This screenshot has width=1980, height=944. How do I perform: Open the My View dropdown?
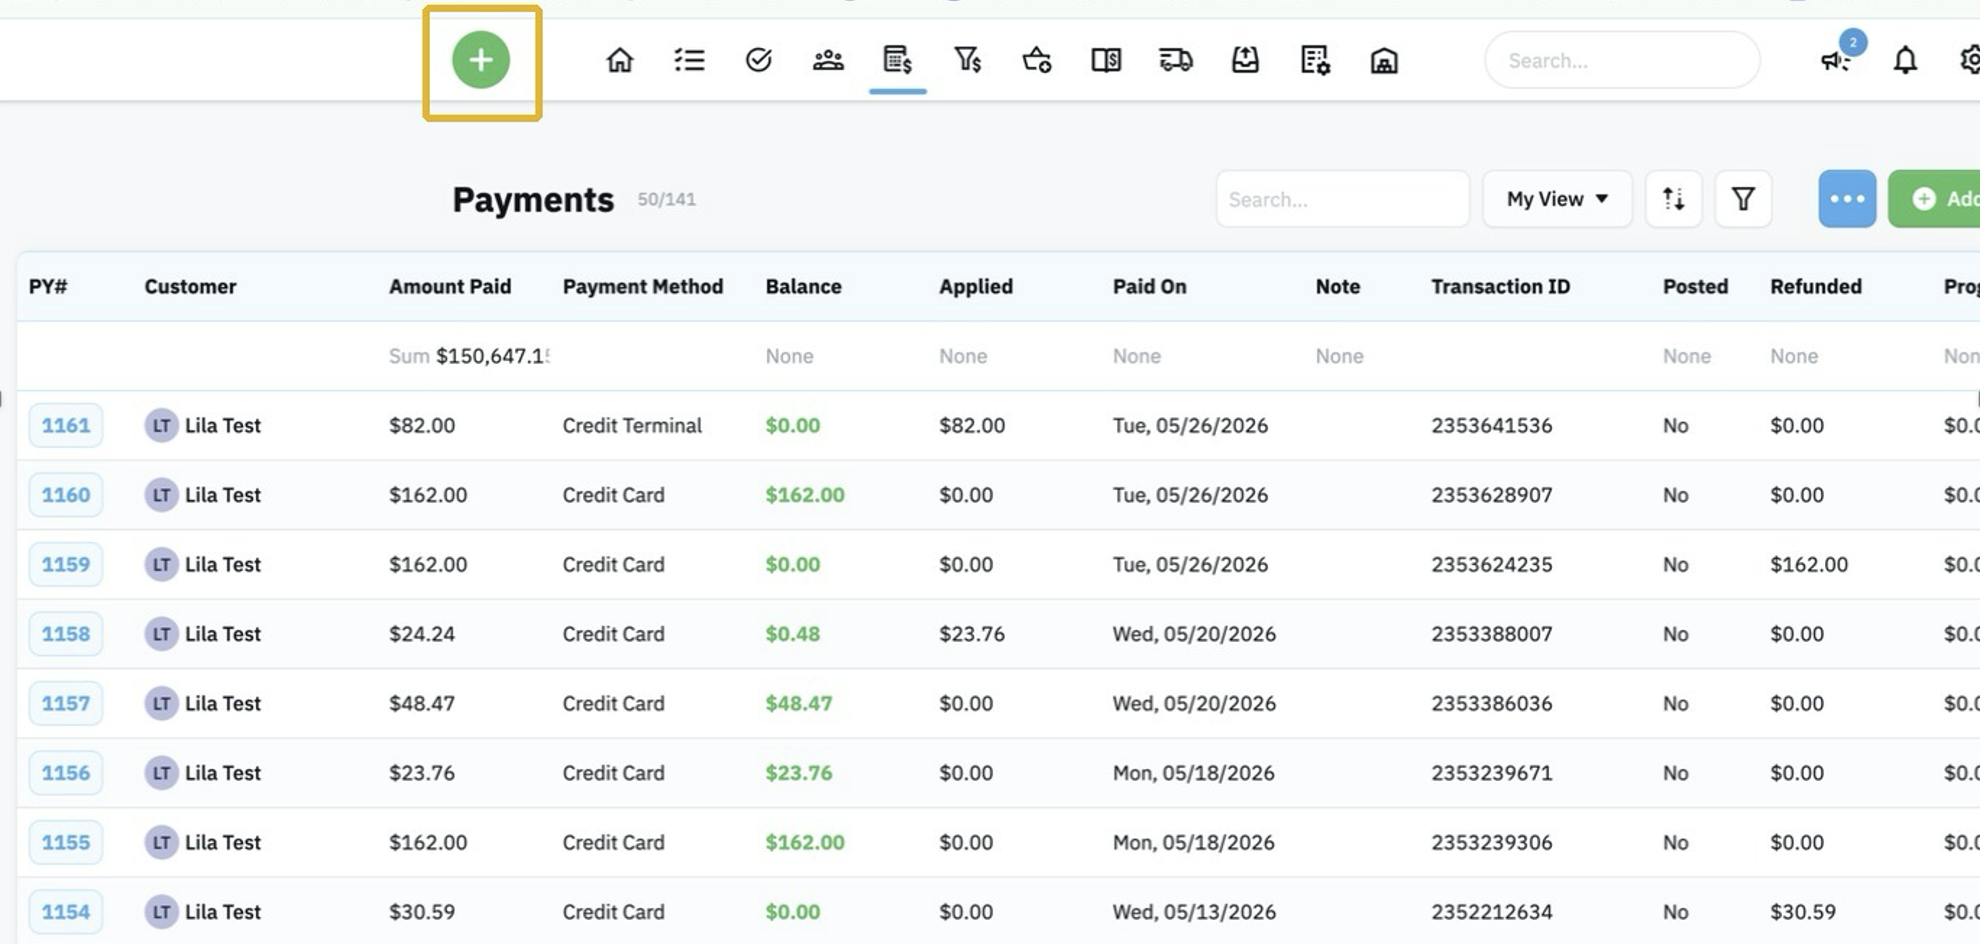pos(1557,199)
